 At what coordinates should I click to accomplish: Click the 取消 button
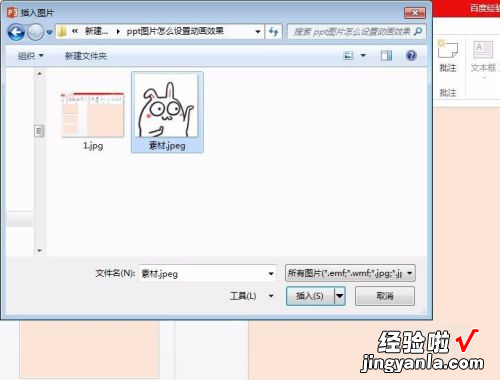[385, 296]
